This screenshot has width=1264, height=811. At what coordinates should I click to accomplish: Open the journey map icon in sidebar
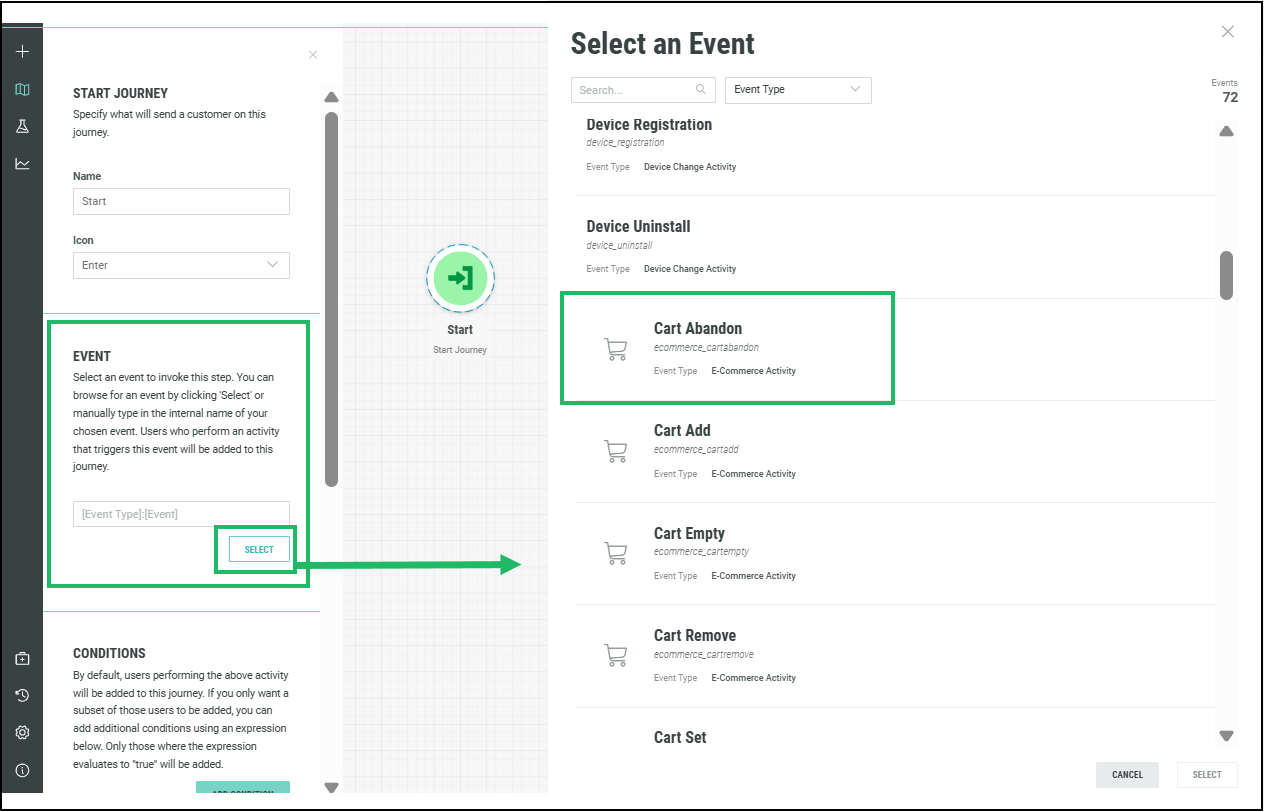(x=22, y=89)
